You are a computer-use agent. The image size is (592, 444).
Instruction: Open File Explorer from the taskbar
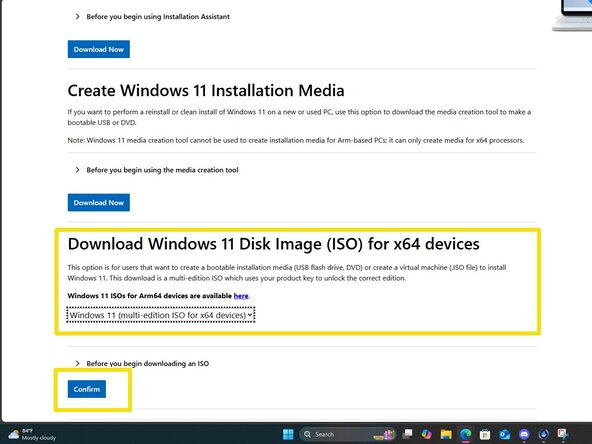(446, 434)
